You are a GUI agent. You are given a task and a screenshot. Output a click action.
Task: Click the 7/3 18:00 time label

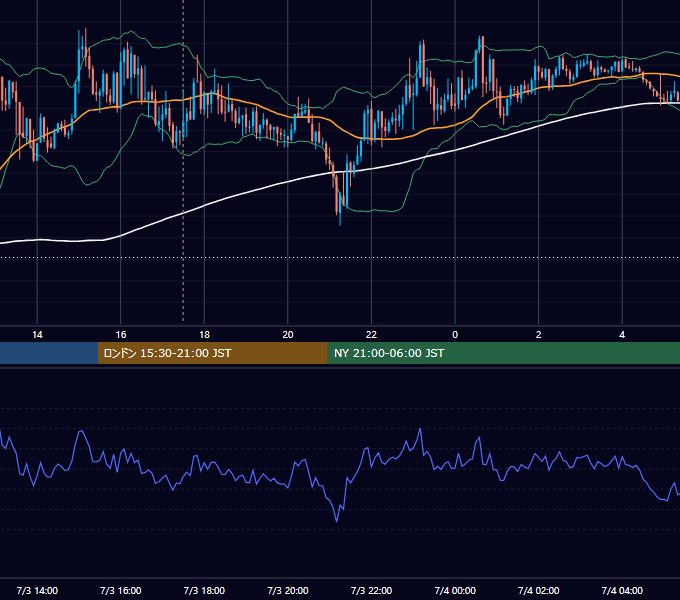(204, 590)
